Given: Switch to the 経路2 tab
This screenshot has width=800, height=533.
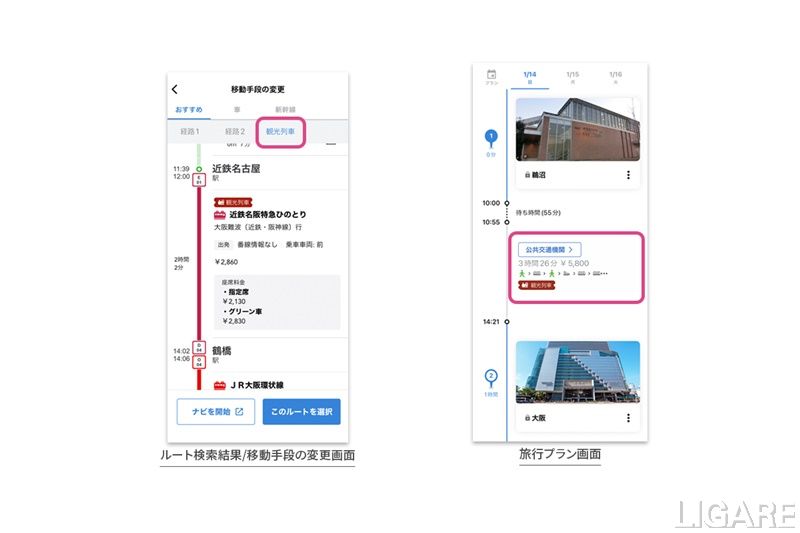Looking at the screenshot, I should tap(235, 132).
